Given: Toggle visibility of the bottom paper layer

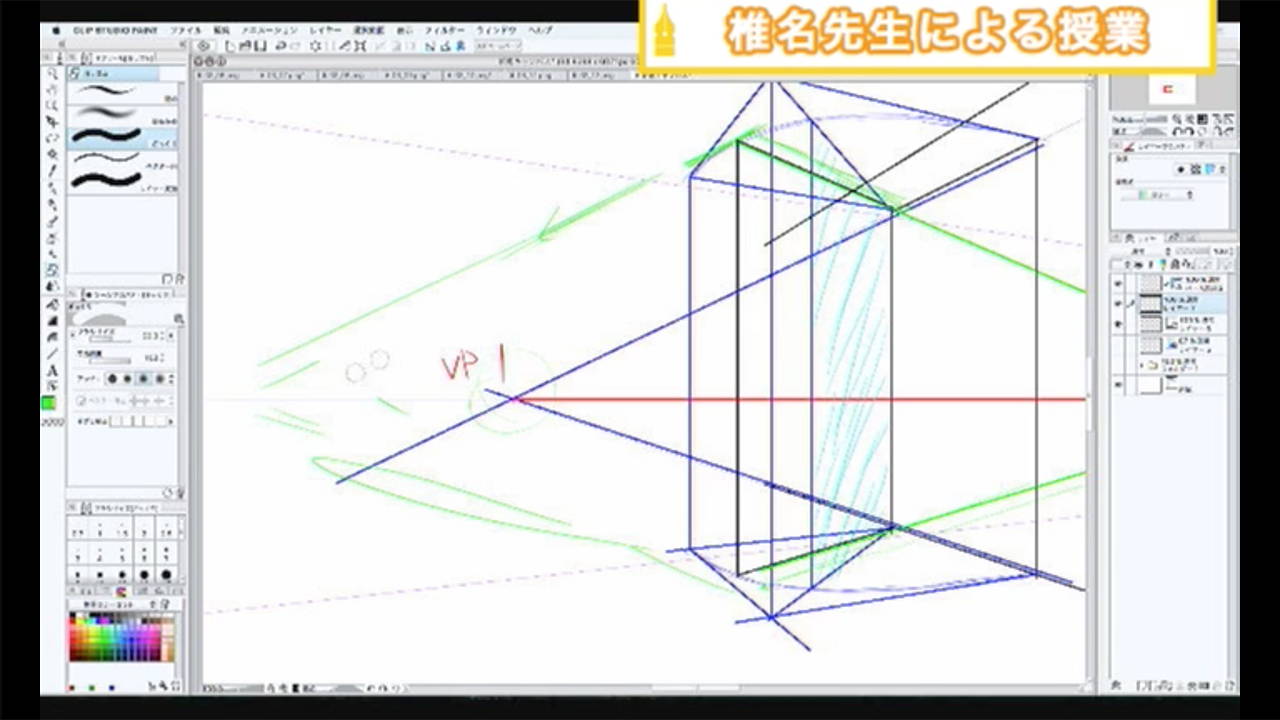Looking at the screenshot, I should [x=1119, y=385].
